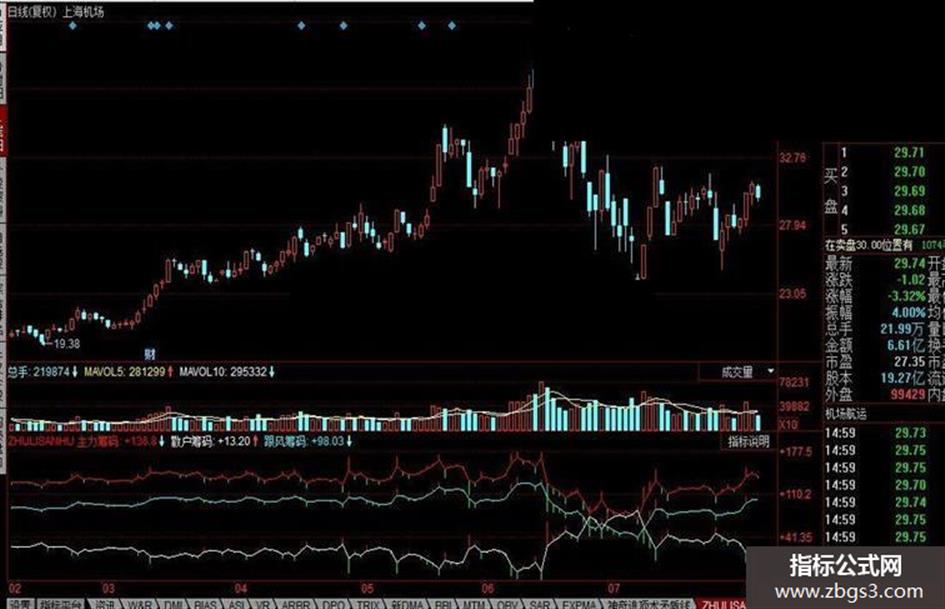This screenshot has width=945, height=609.
Task: Open the 机场航运 sector link
Action: click(x=846, y=414)
